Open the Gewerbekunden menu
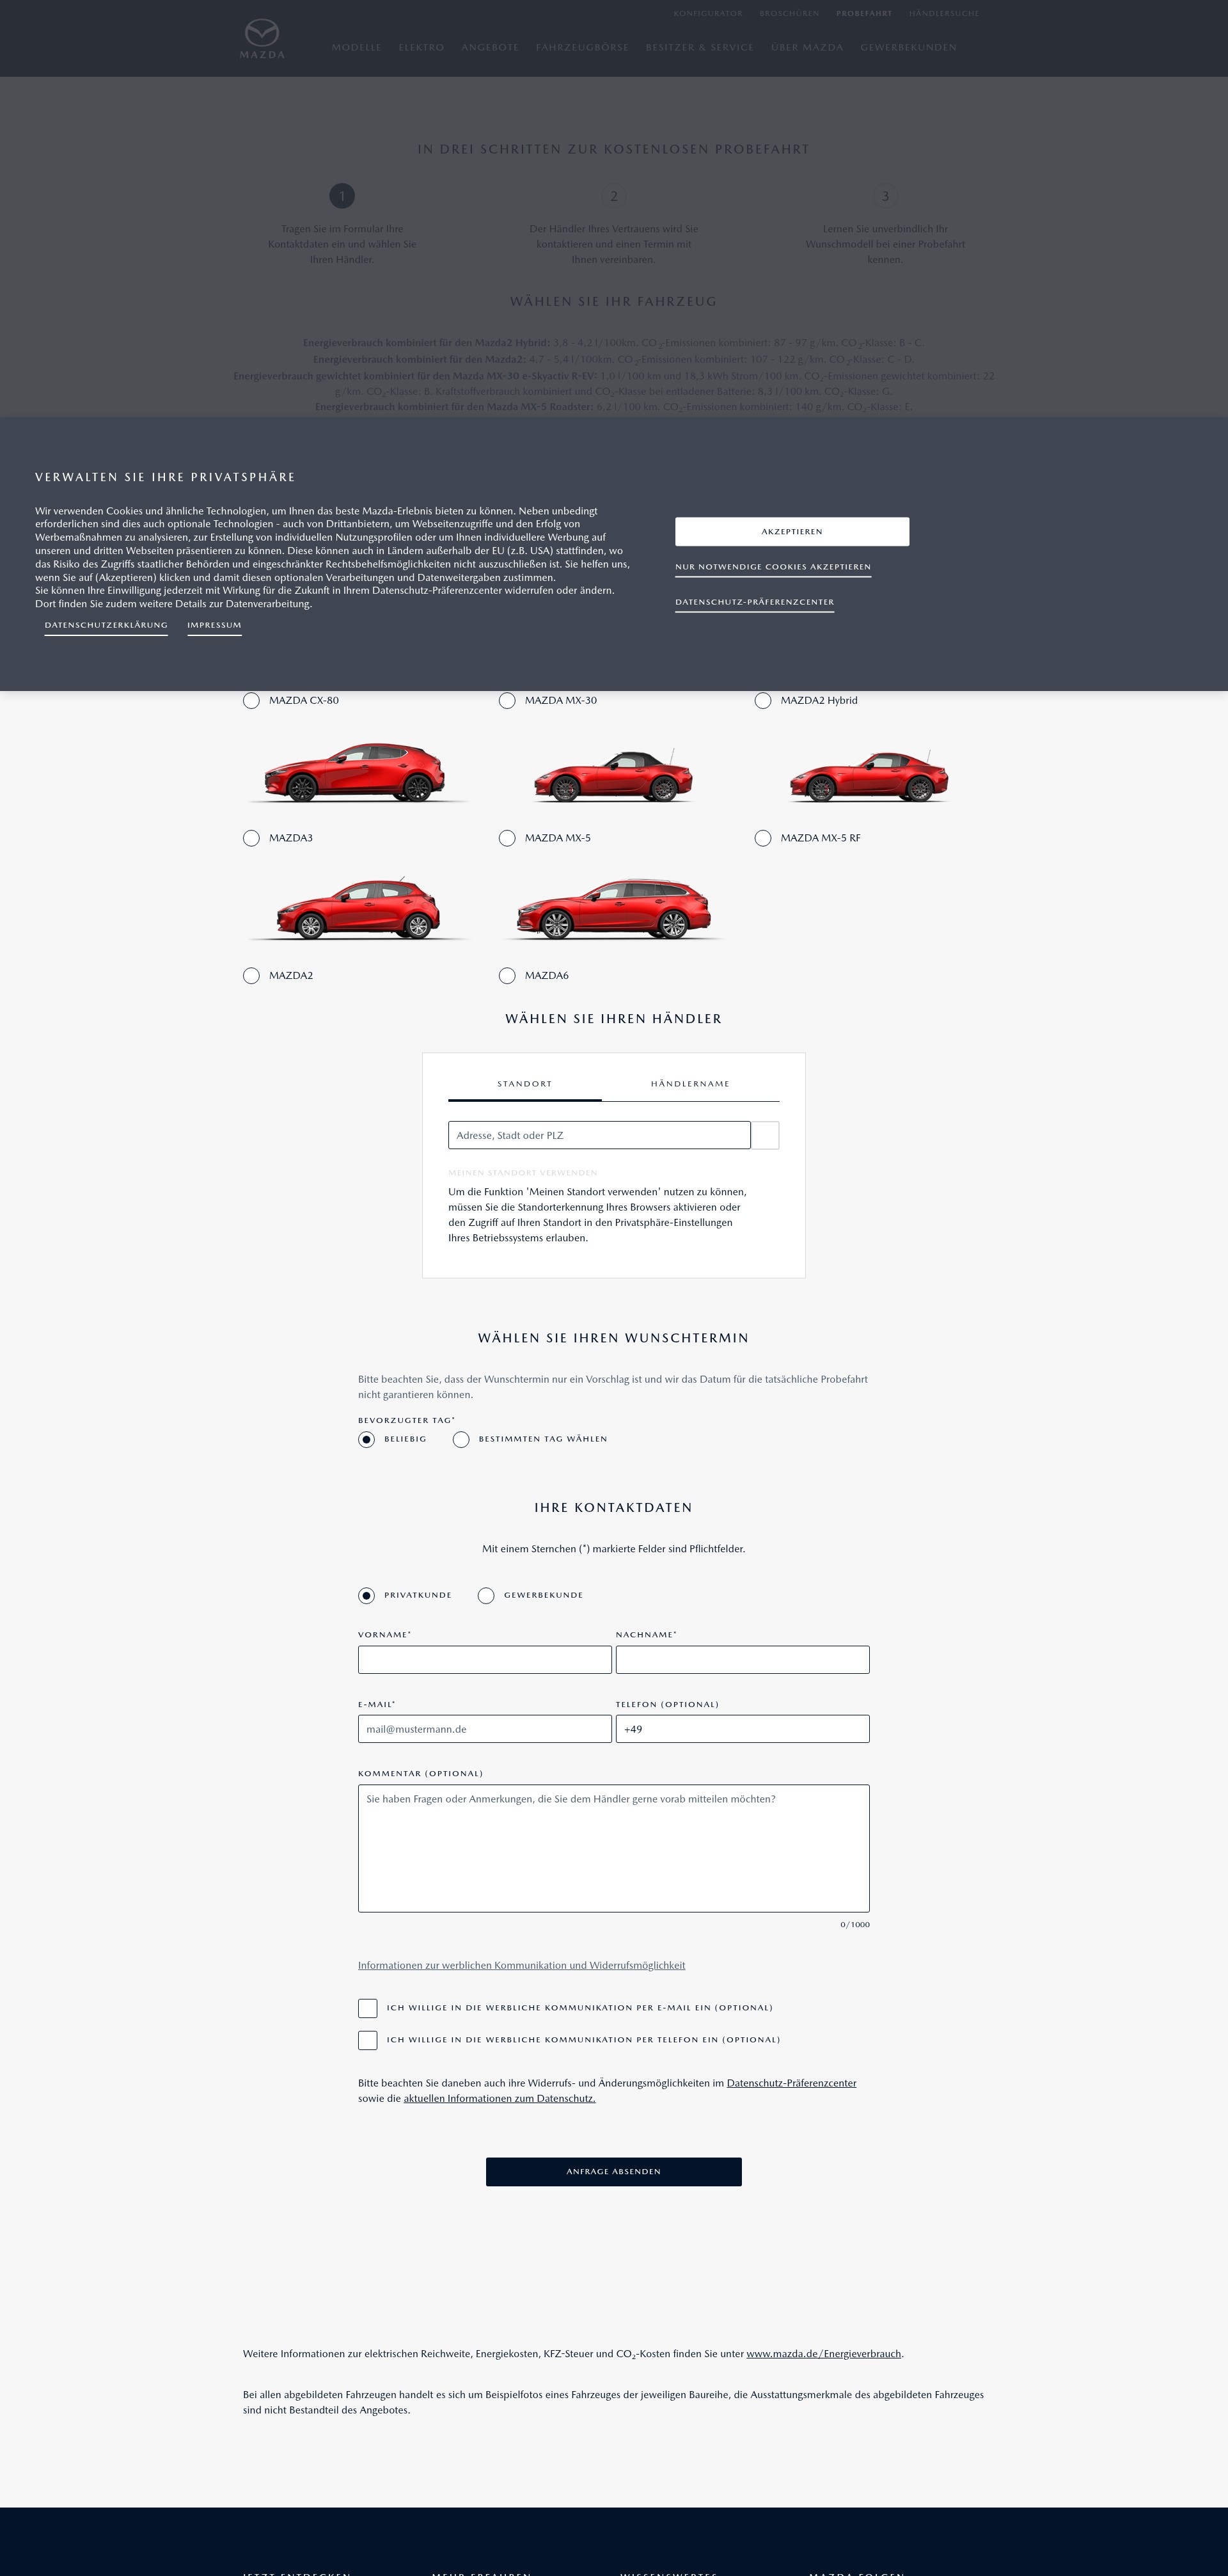This screenshot has width=1228, height=2576. pyautogui.click(x=908, y=47)
